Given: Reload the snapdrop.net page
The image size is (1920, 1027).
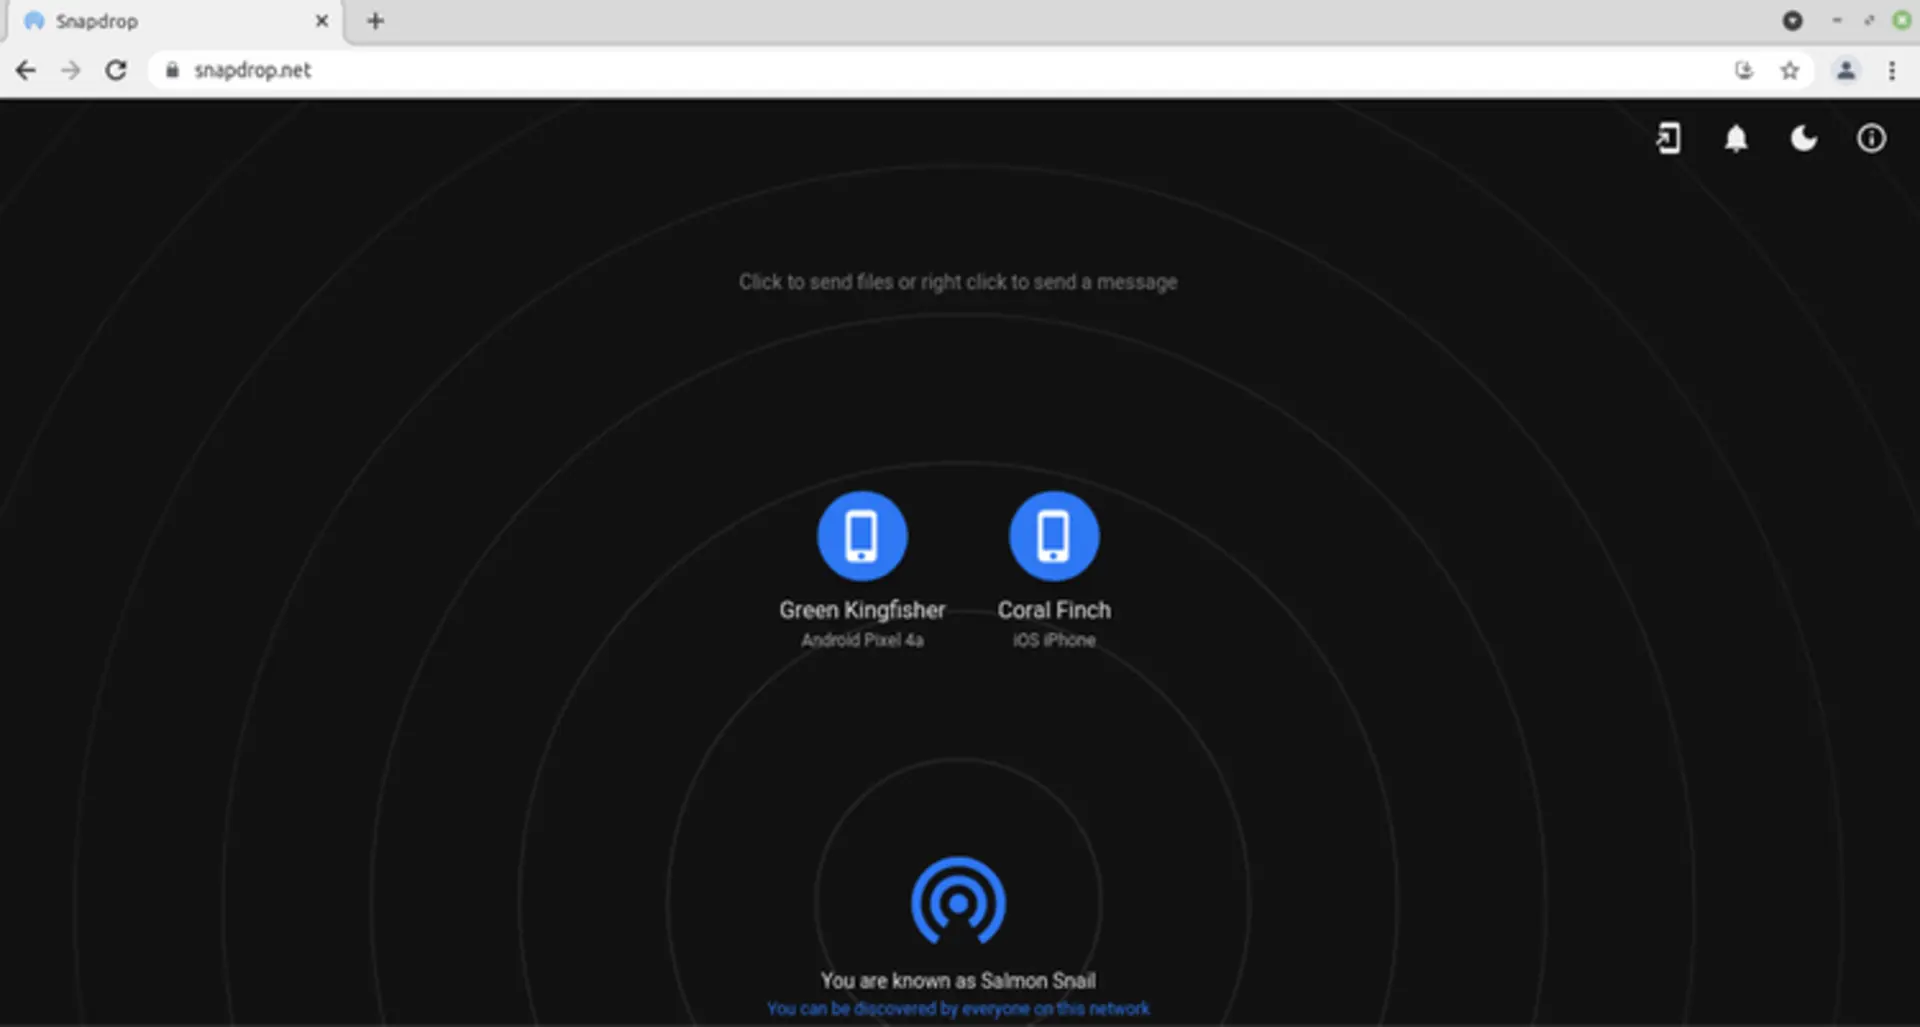Looking at the screenshot, I should tap(116, 70).
